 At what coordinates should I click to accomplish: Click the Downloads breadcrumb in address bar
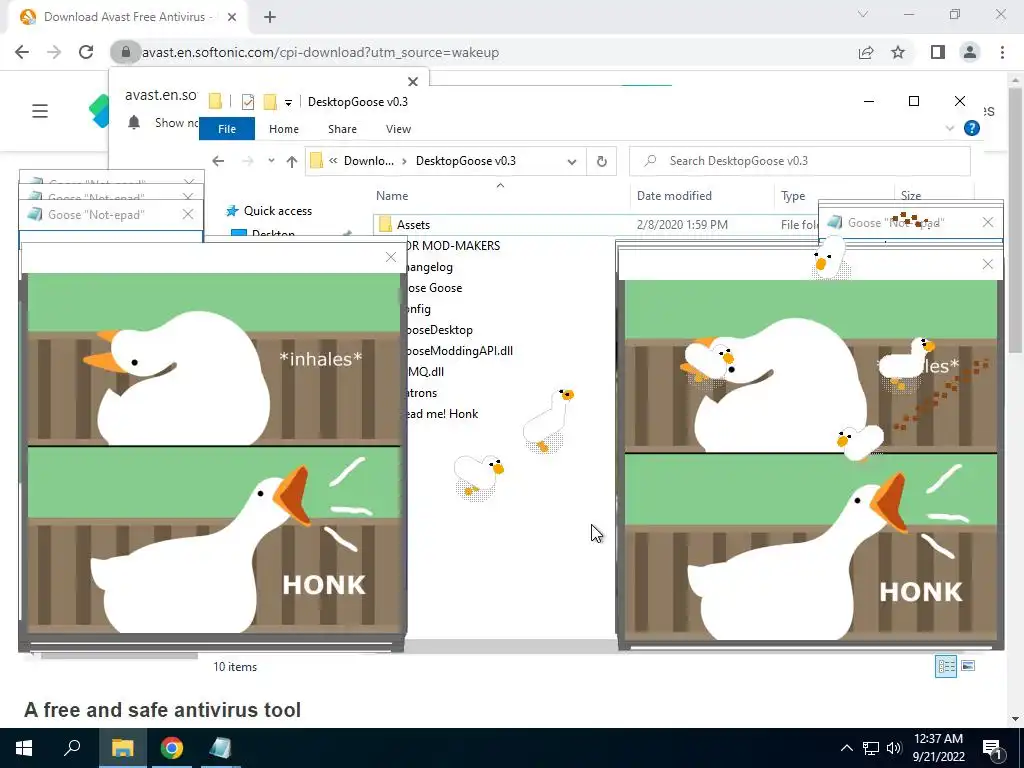369,161
